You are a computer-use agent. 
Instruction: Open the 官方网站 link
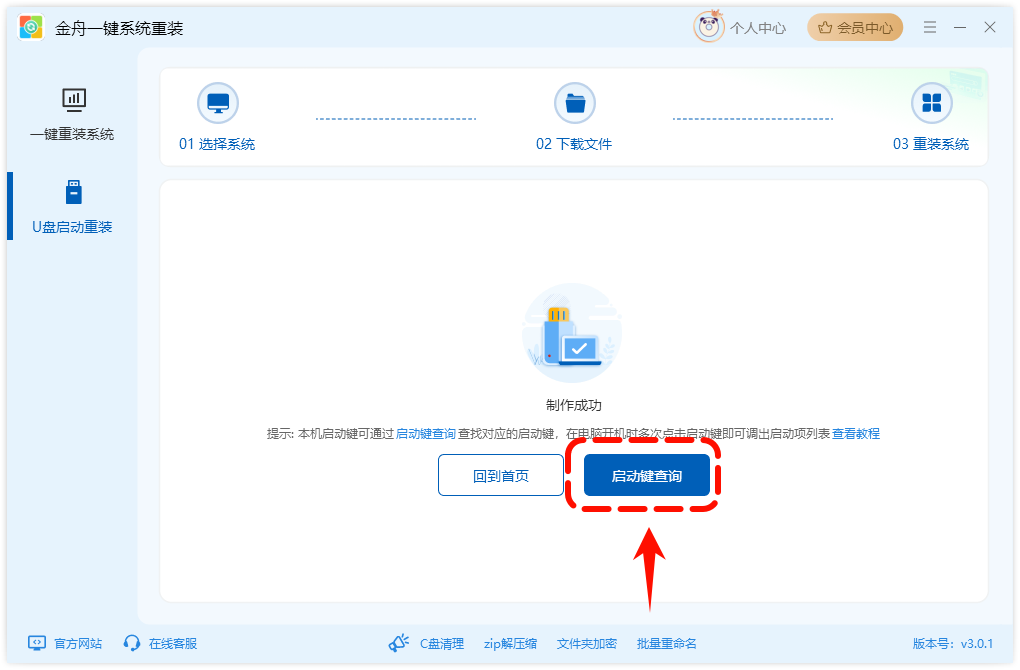pyautogui.click(x=77, y=643)
